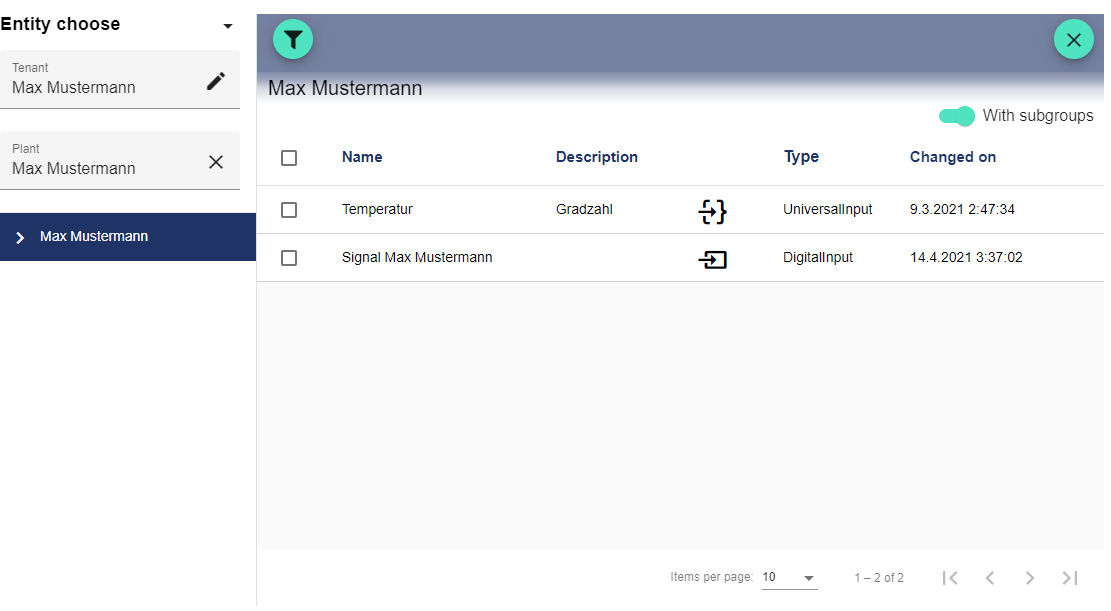1111x611 pixels.
Task: Go to first page icon
Action: pyautogui.click(x=950, y=578)
